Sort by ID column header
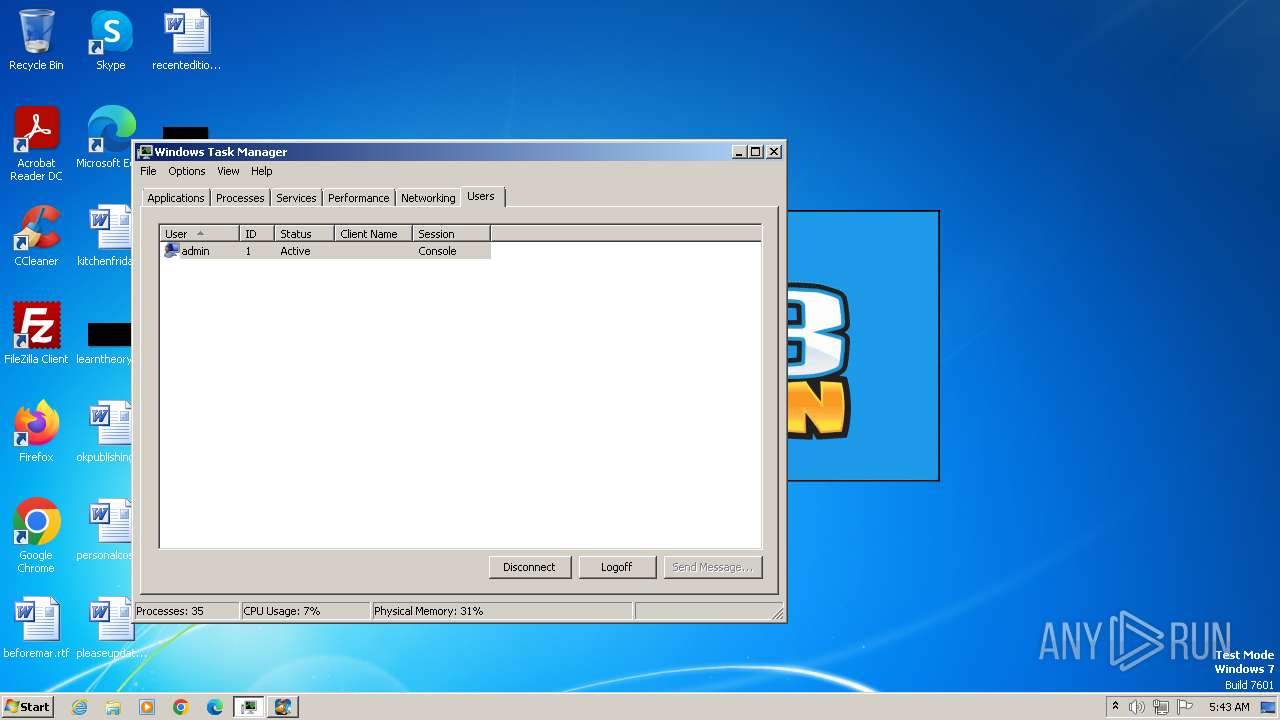This screenshot has width=1280, height=720. coord(257,234)
